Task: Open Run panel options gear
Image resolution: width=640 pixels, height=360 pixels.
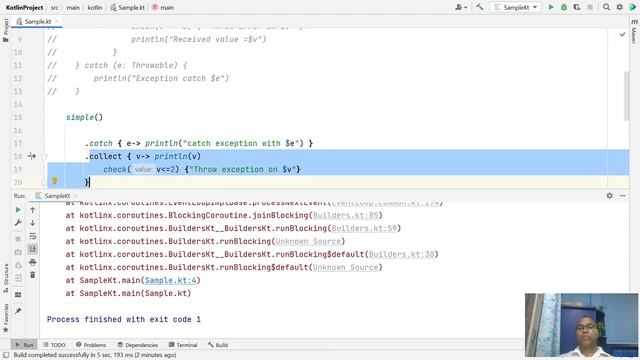Action: tap(609, 196)
